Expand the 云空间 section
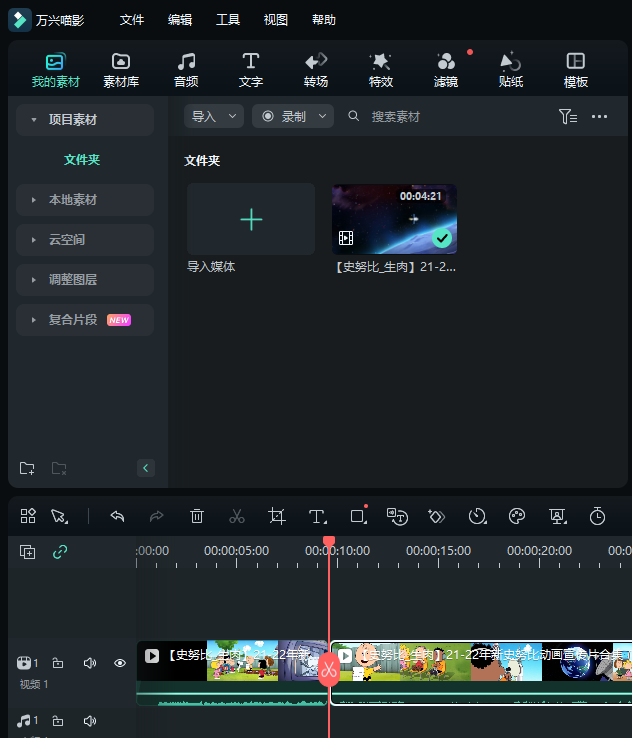 (33, 240)
